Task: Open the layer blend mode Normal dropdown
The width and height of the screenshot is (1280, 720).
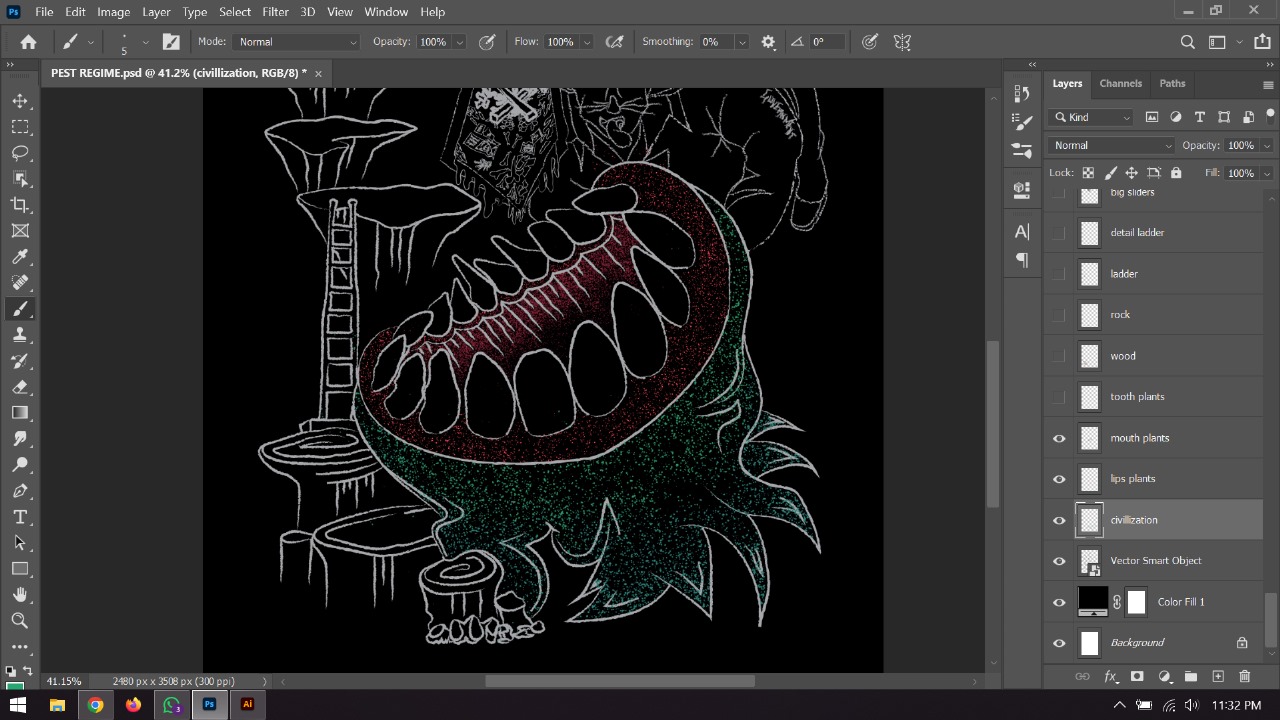Action: pos(1111,146)
